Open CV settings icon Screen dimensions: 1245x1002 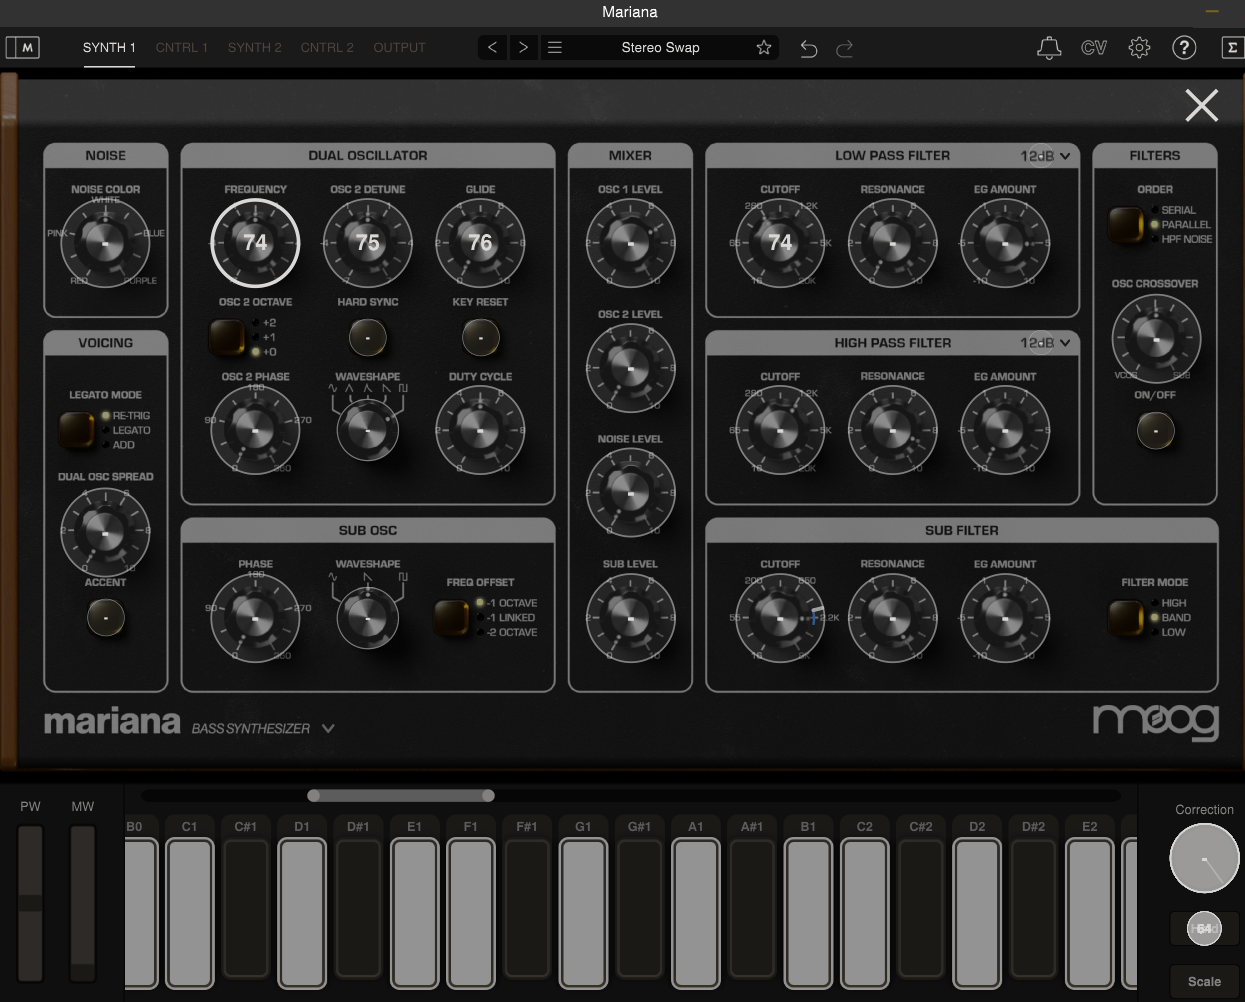1094,47
